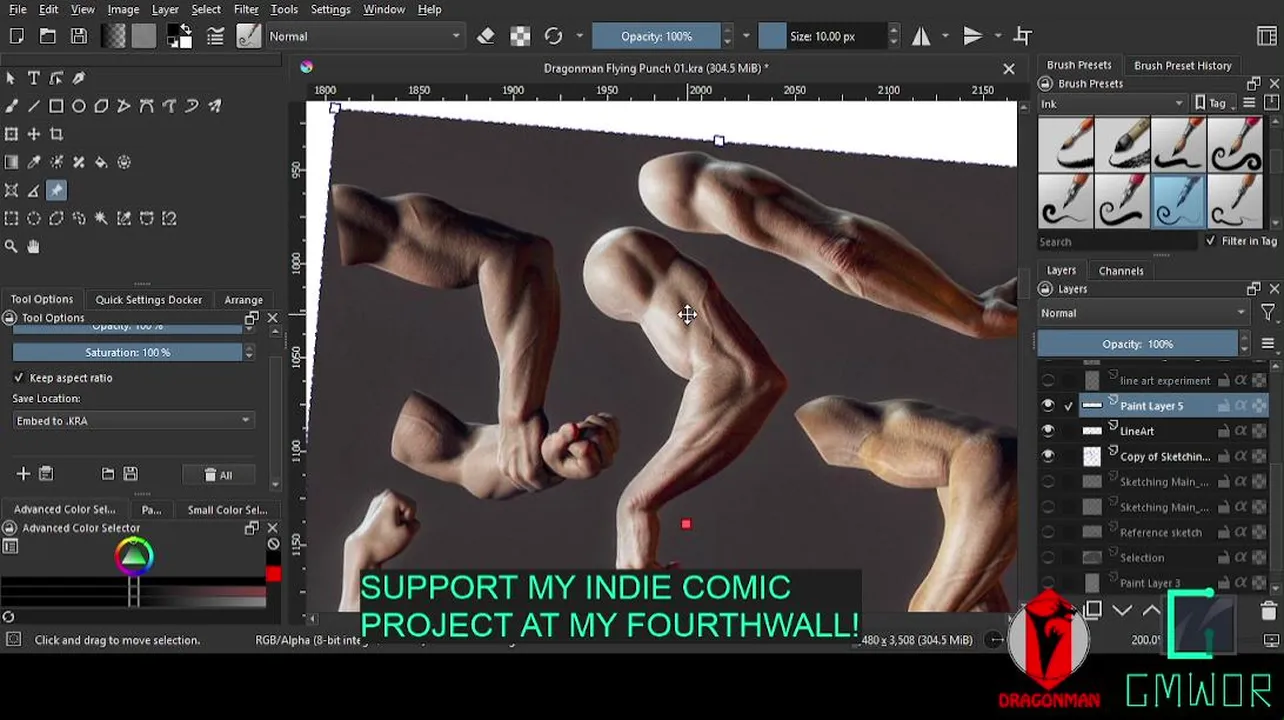Viewport: 1284px width, 720px height.
Task: Open options arrow beside the horizontal mirror
Action: [946, 36]
